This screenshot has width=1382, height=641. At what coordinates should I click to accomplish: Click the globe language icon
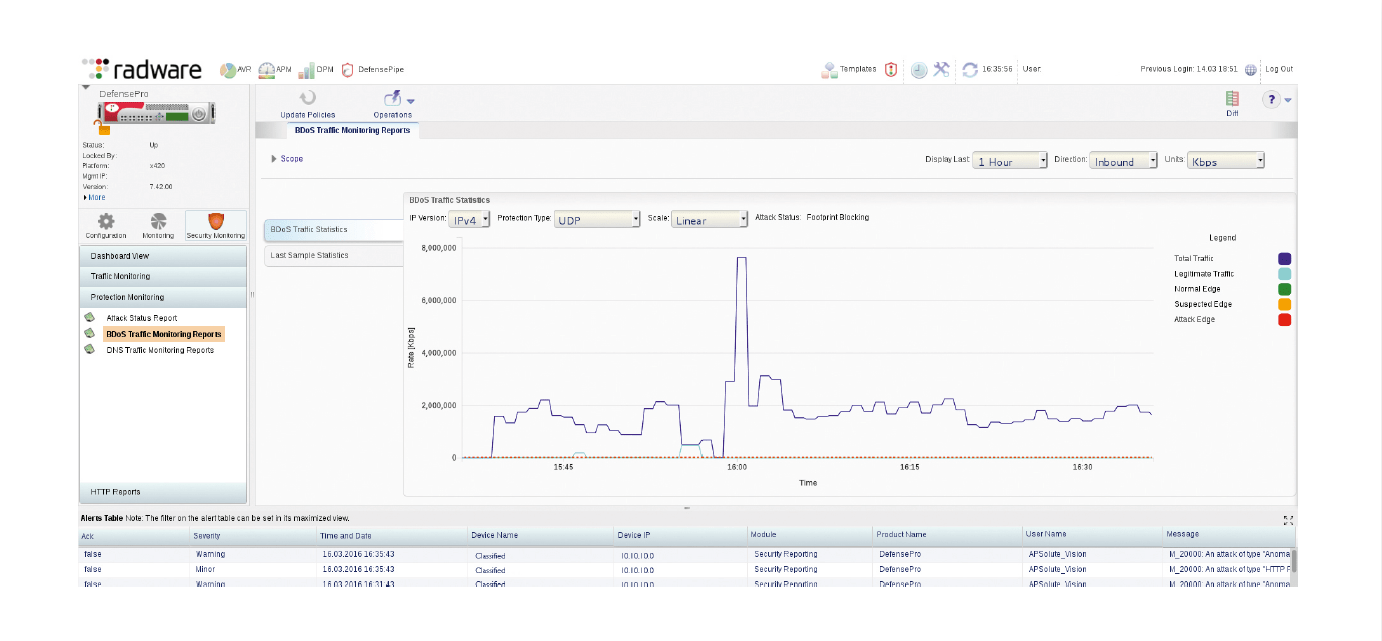1251,70
